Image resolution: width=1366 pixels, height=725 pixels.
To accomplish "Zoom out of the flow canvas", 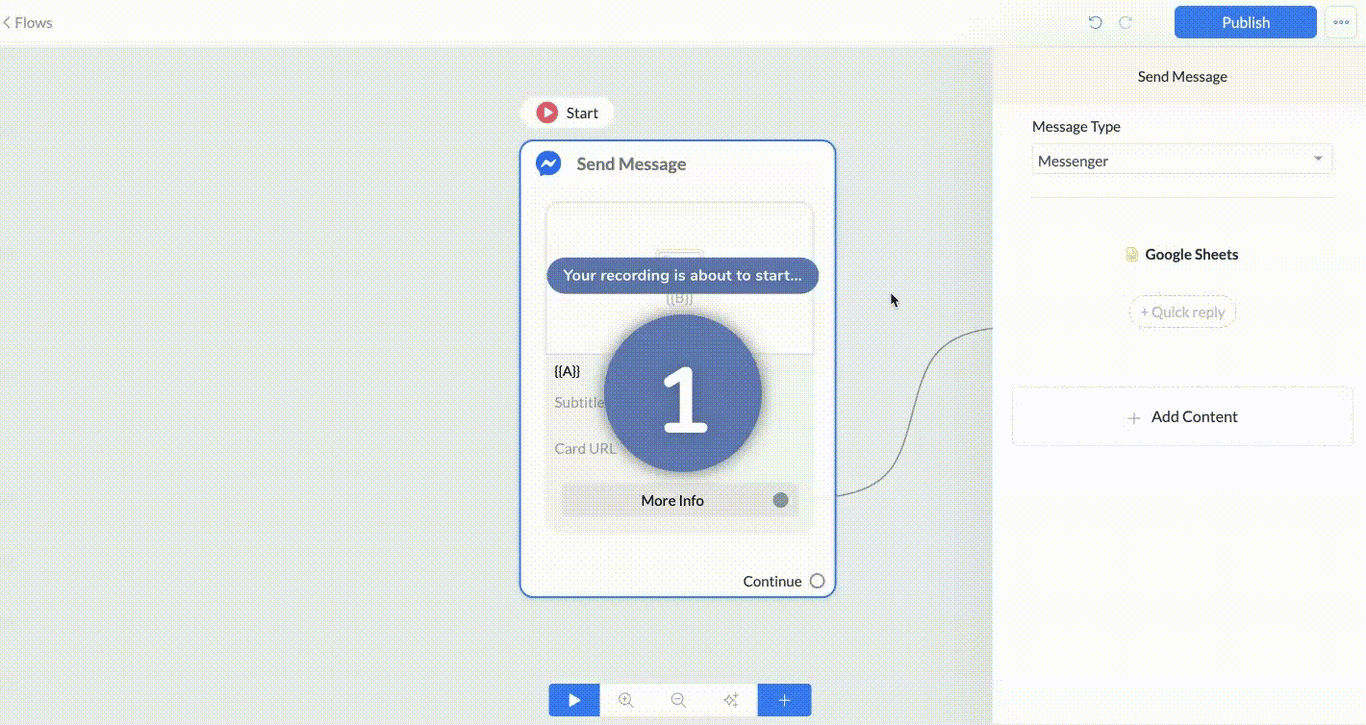I will 678,700.
